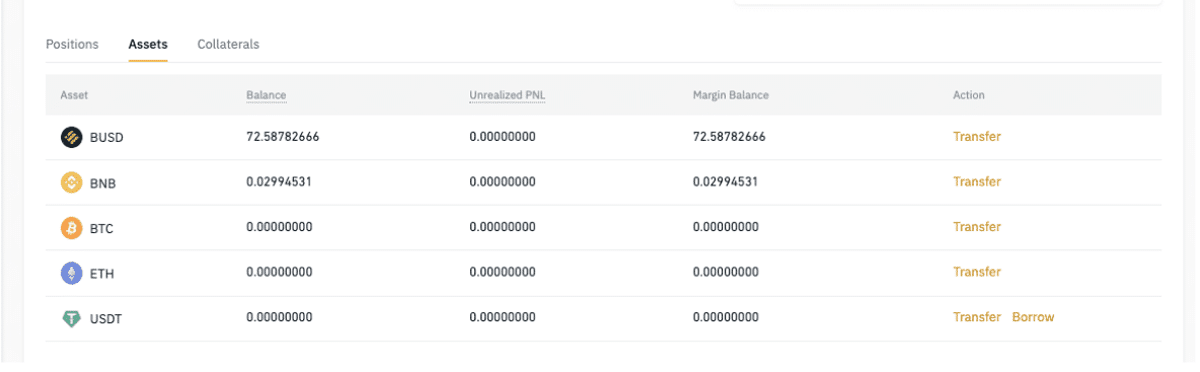Transfer USDT funds
The width and height of the screenshot is (1200, 372).
point(977,317)
